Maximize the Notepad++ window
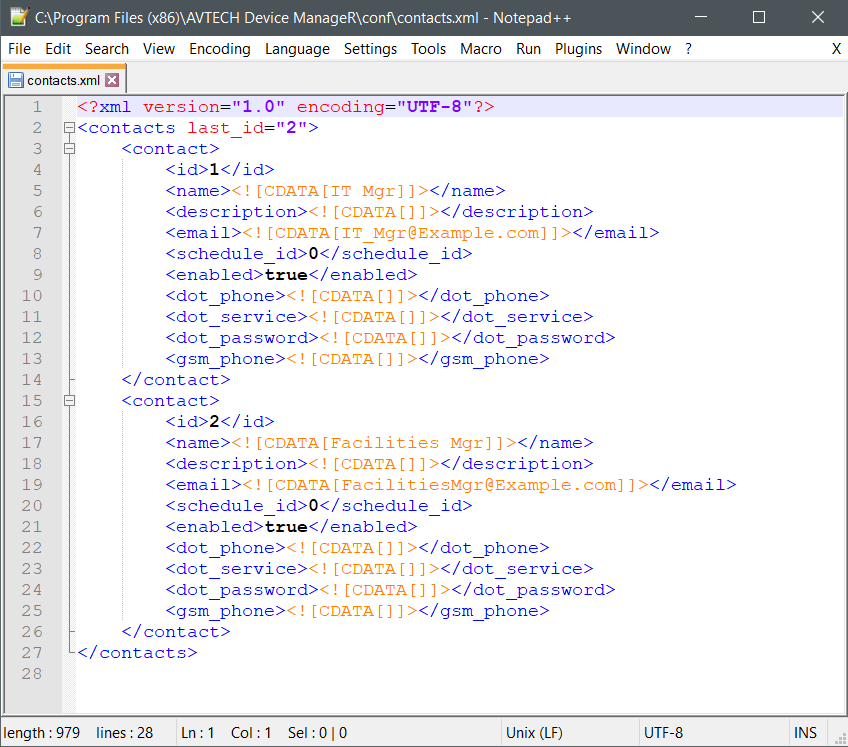Image resolution: width=848 pixels, height=747 pixels. (759, 18)
